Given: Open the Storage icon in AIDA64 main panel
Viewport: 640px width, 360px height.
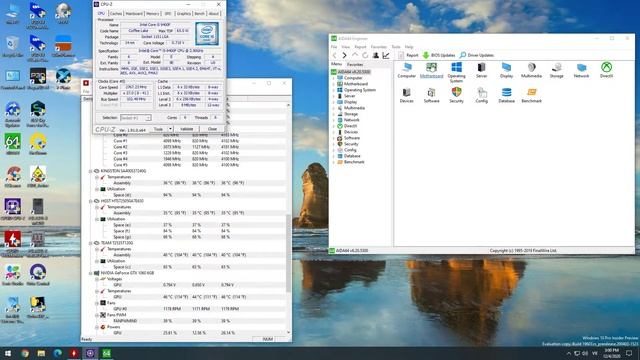Looking at the screenshot, I should (x=556, y=70).
